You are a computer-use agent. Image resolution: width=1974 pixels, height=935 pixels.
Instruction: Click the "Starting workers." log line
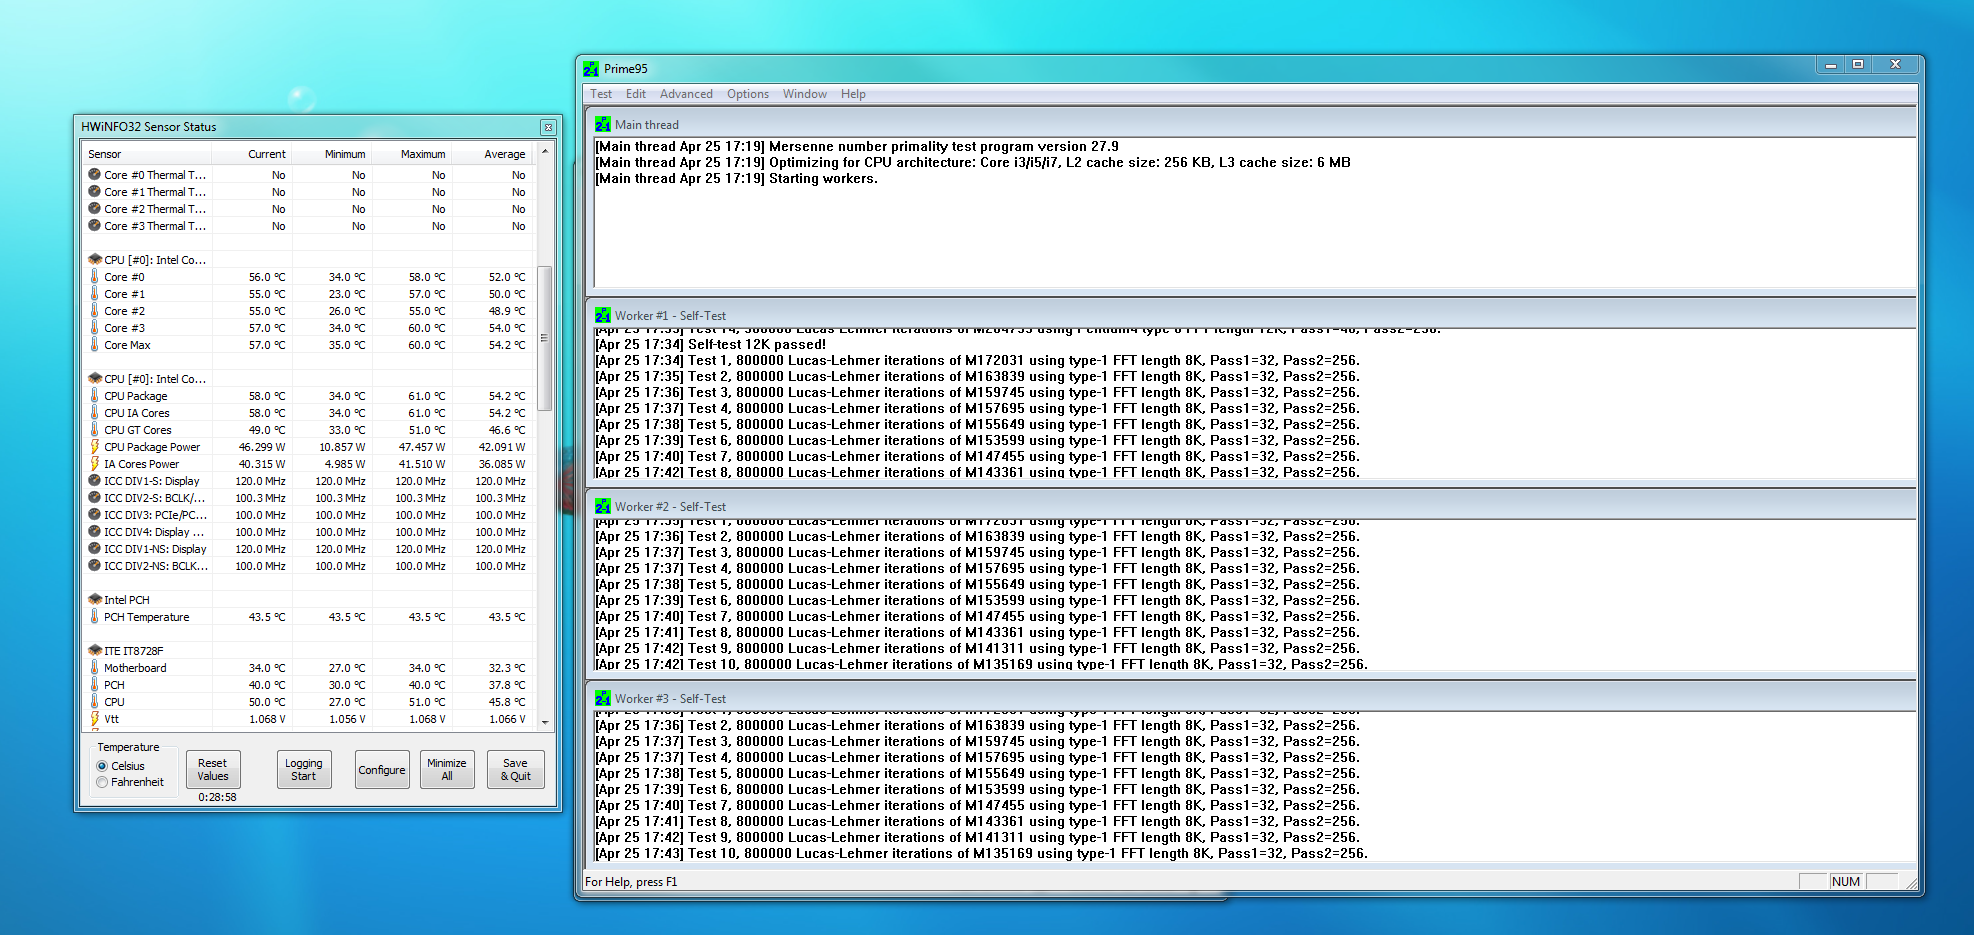(x=736, y=179)
